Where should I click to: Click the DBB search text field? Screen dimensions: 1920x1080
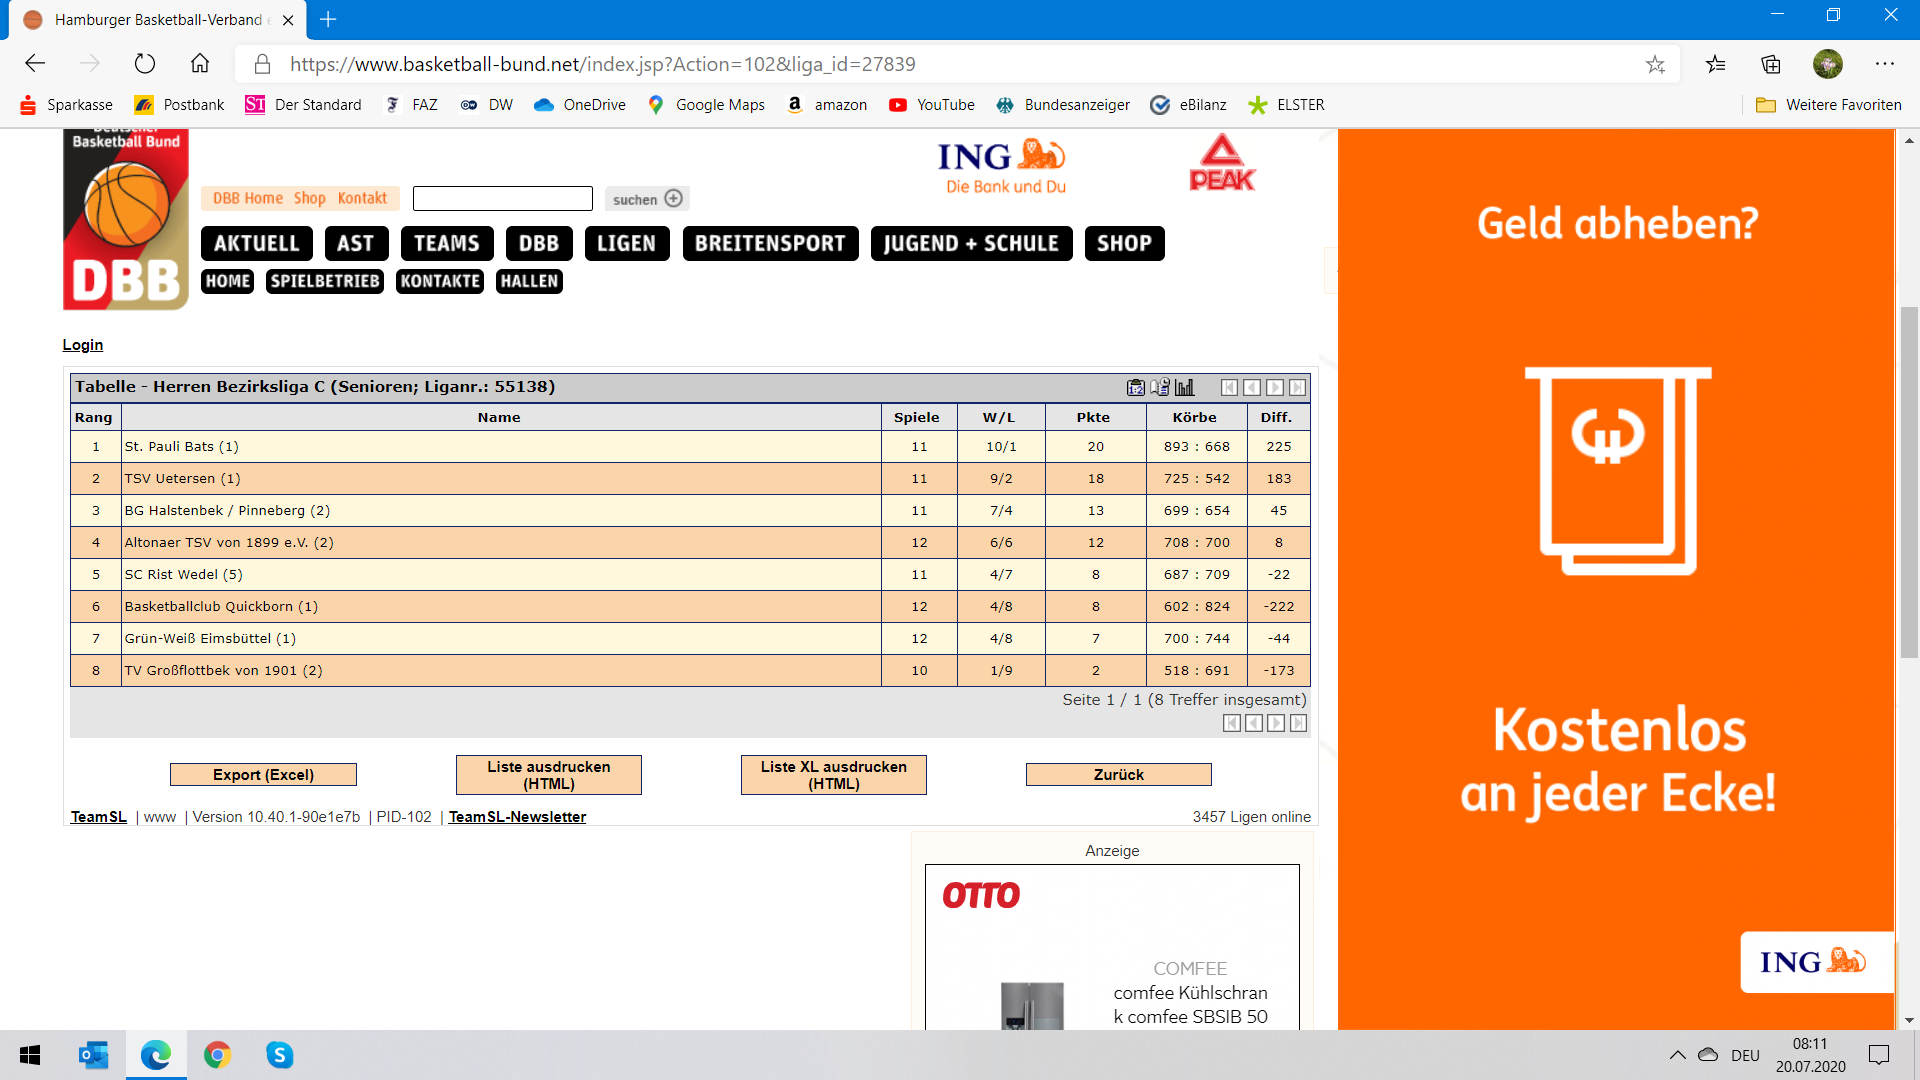[x=502, y=199]
